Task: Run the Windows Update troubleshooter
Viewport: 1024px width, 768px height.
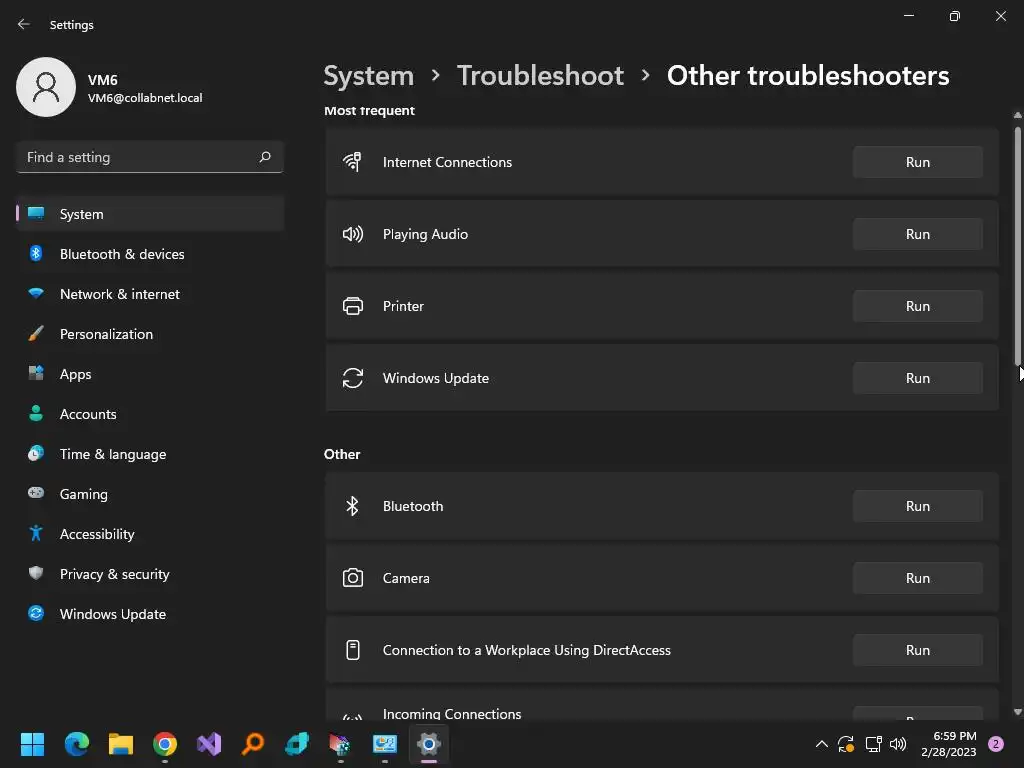Action: [x=918, y=378]
